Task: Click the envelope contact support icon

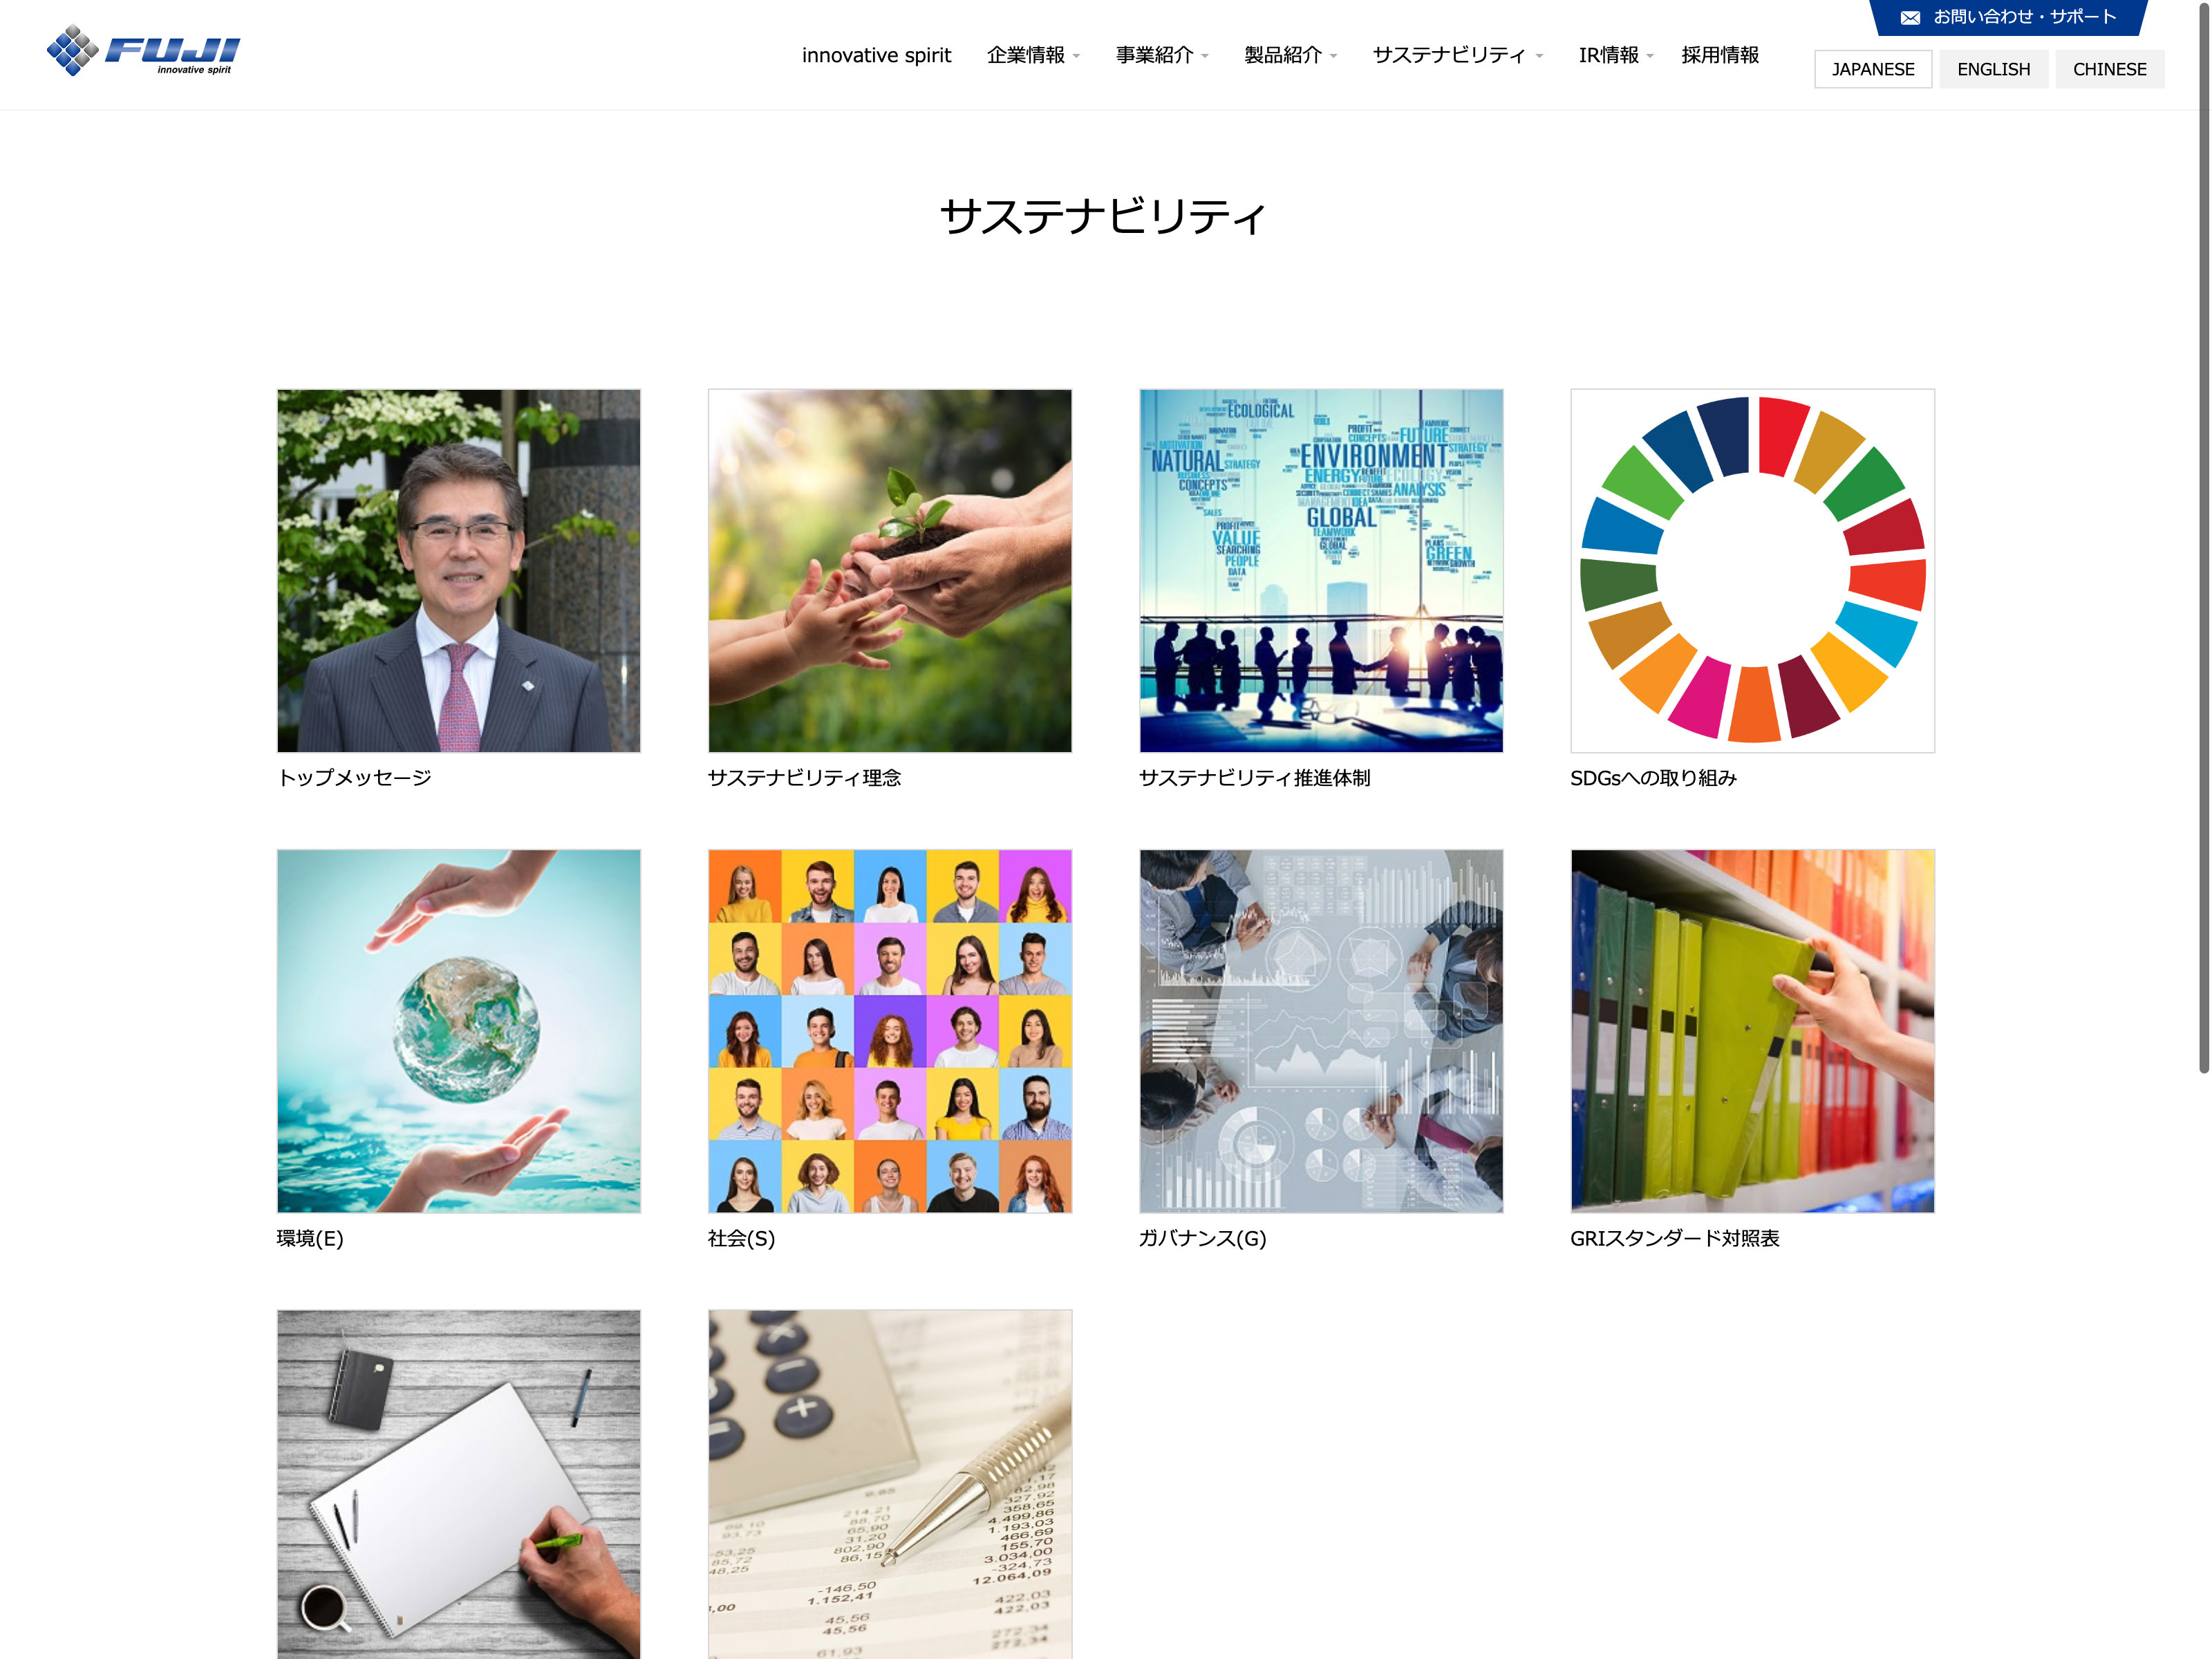Action: tap(1910, 17)
